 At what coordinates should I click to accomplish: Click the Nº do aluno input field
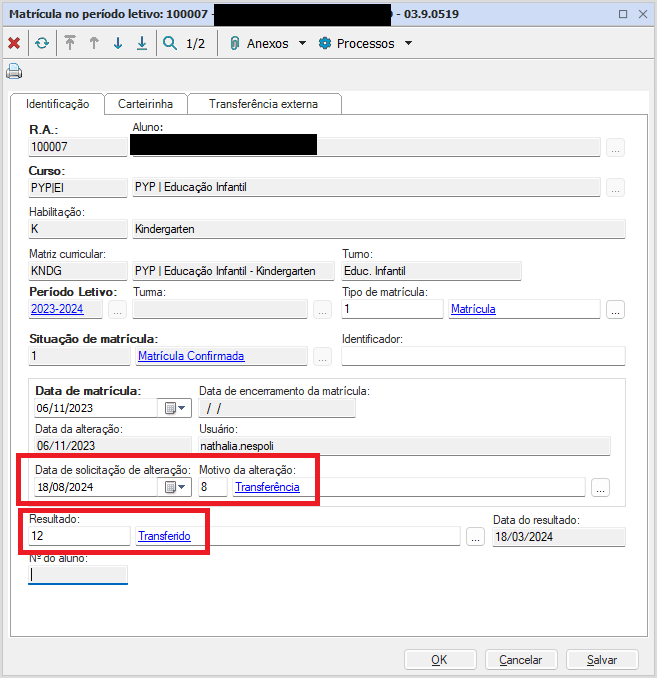pos(78,575)
